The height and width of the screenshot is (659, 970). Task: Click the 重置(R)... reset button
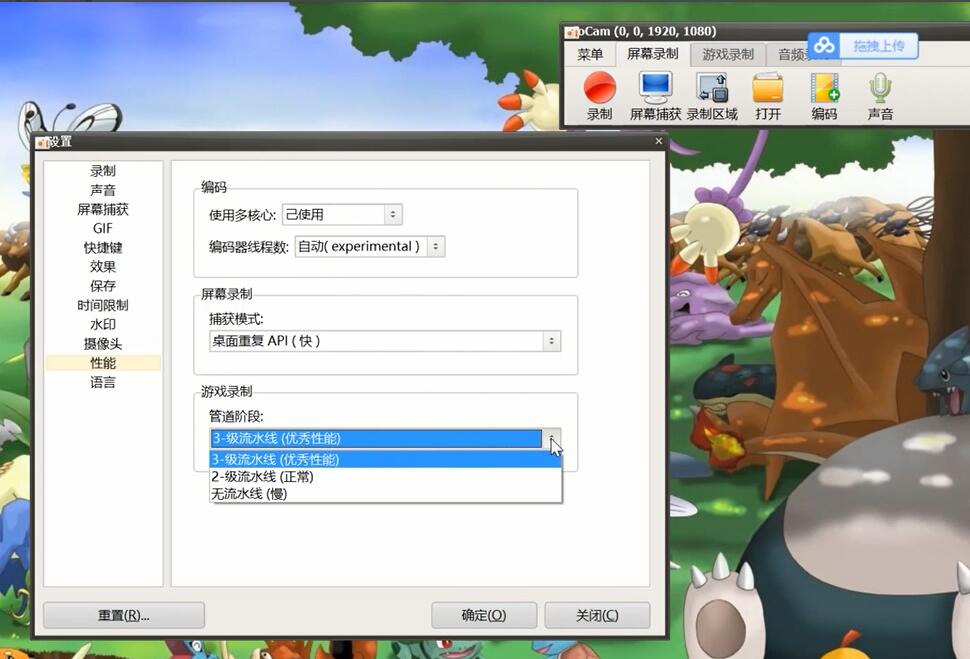pyautogui.click(x=124, y=615)
